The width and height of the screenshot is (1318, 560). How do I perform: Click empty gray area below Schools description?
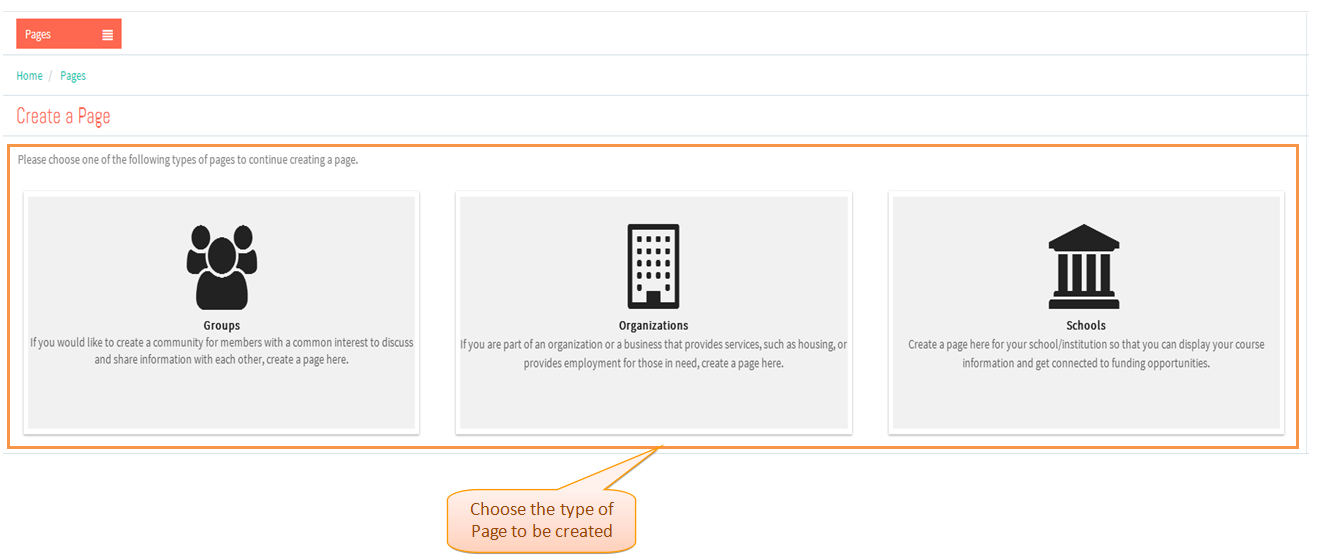pyautogui.click(x=1086, y=402)
